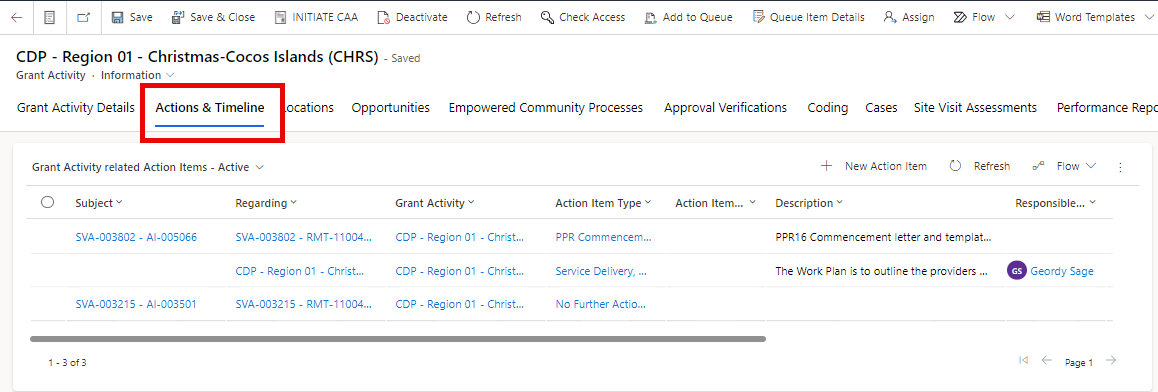This screenshot has width=1158, height=392.
Task: Switch to Site Visit Assessments tab
Action: click(975, 108)
